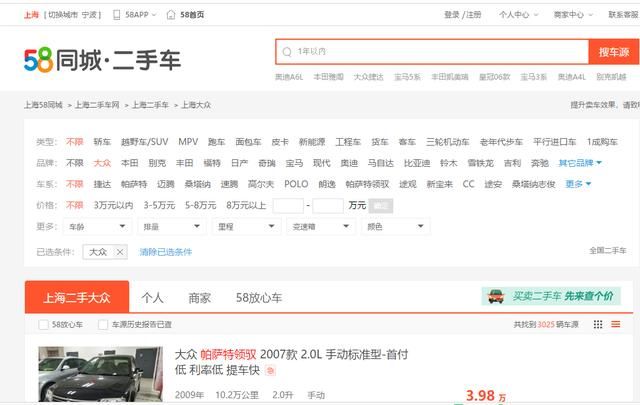
Task: Switch to the 商家 tab
Action: pyautogui.click(x=199, y=298)
